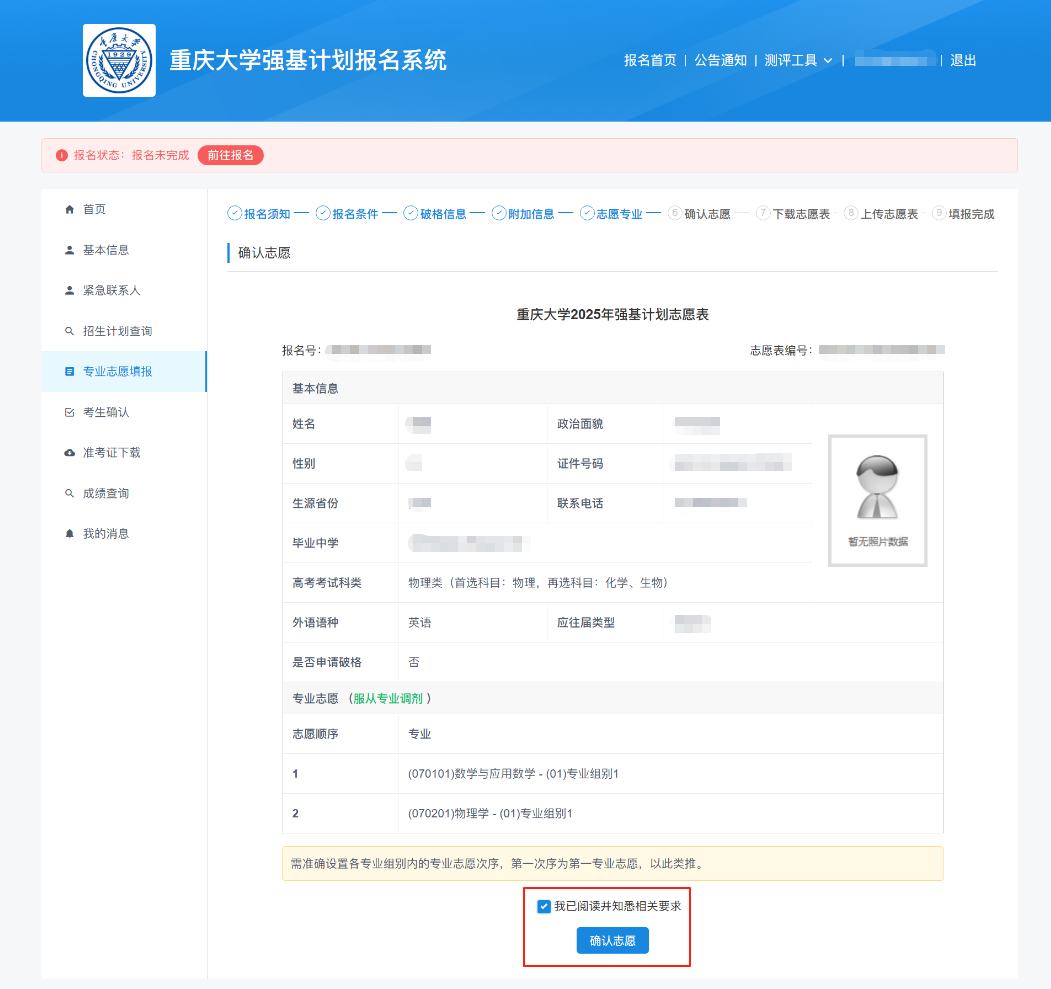Select 首页 in the sidebar
This screenshot has height=989, width=1051.
tap(124, 209)
